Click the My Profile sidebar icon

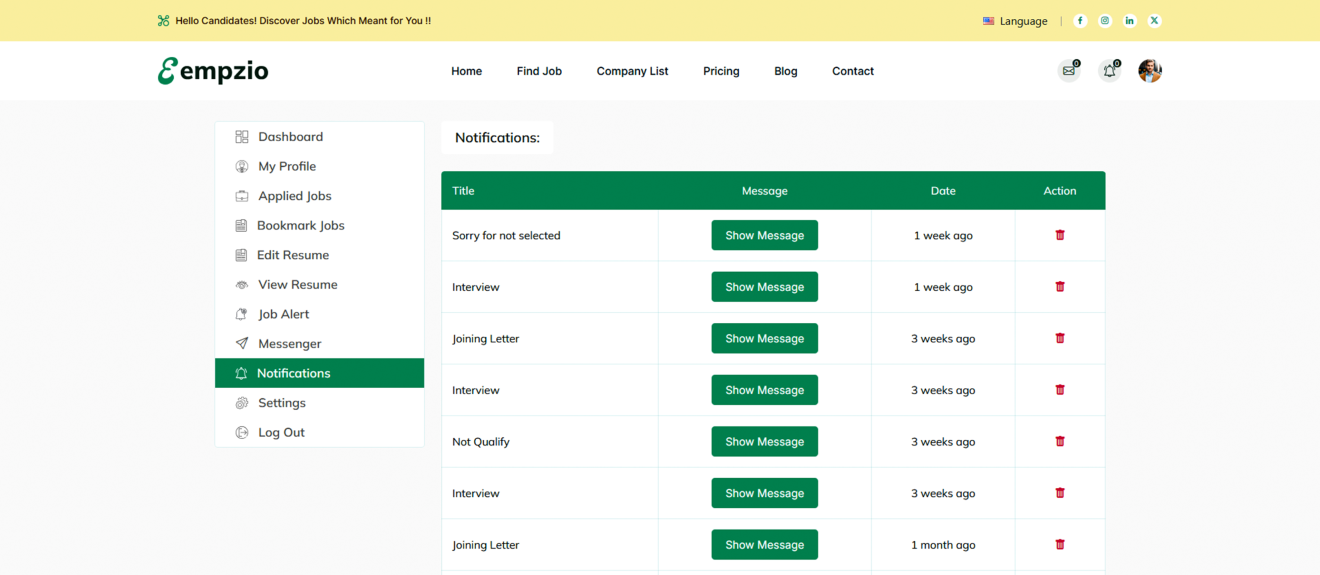pos(241,166)
